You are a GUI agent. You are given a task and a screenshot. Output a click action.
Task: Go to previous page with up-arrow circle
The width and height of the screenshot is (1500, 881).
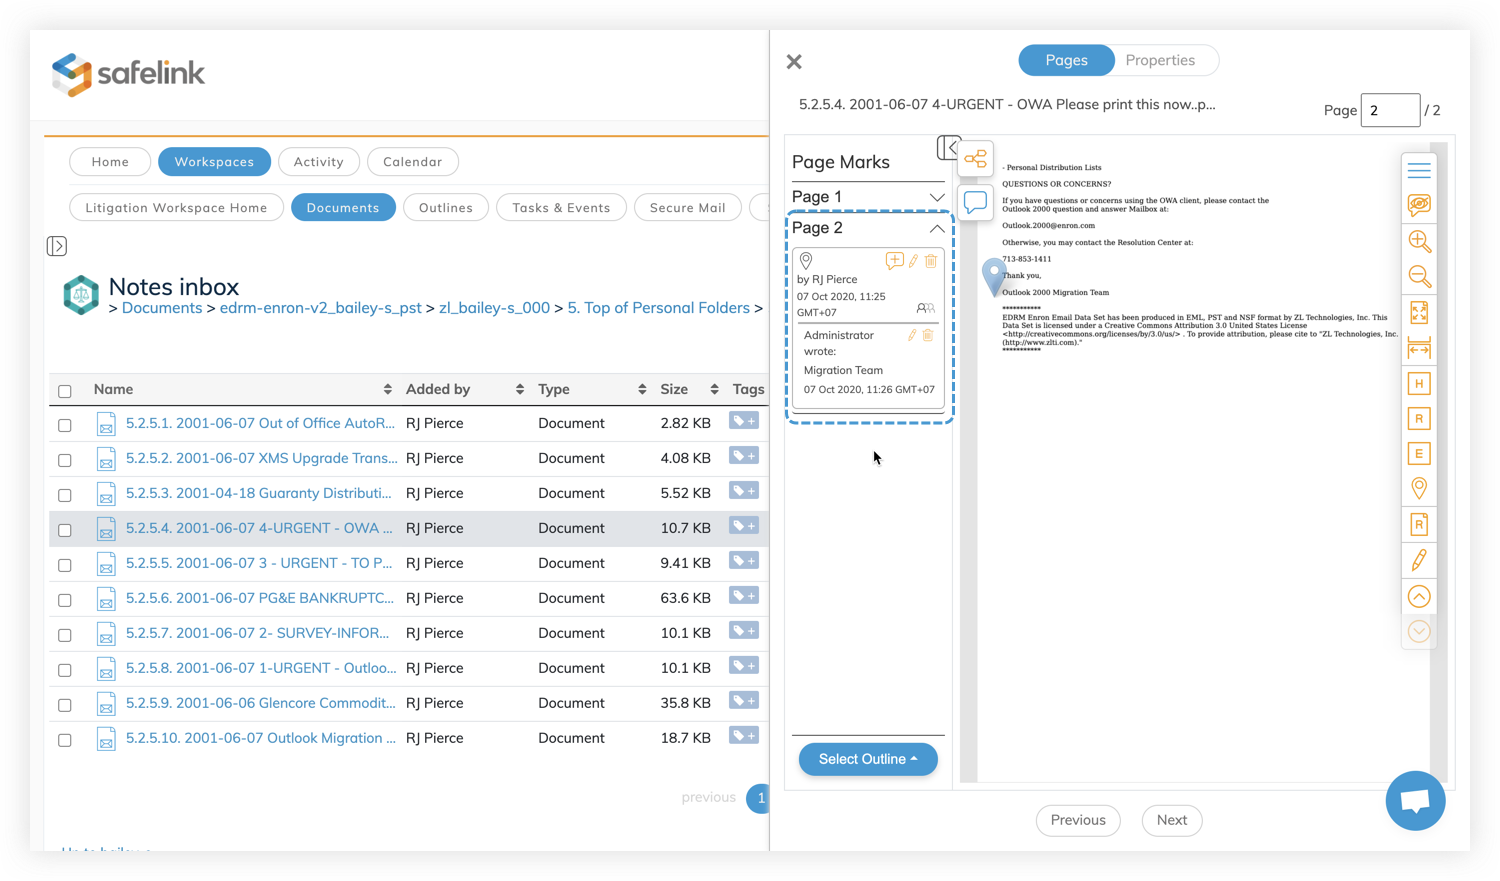click(1419, 597)
